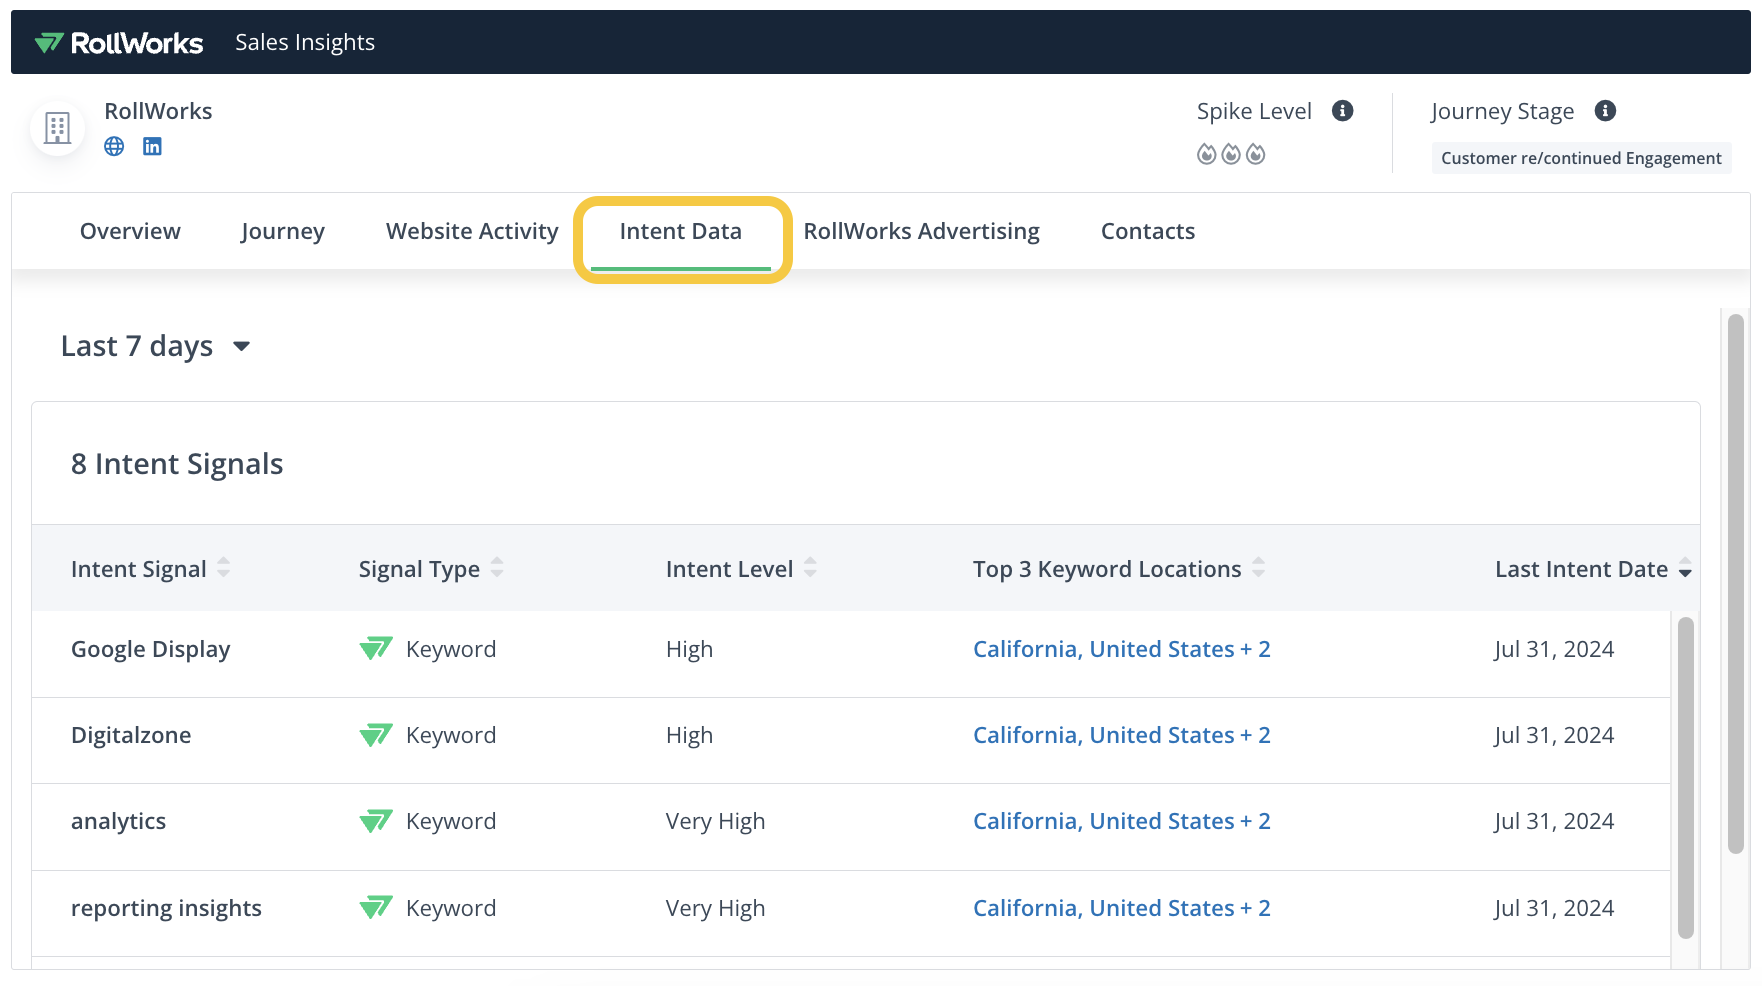
Task: Open the RollWorks Advertising tab
Action: (x=921, y=231)
